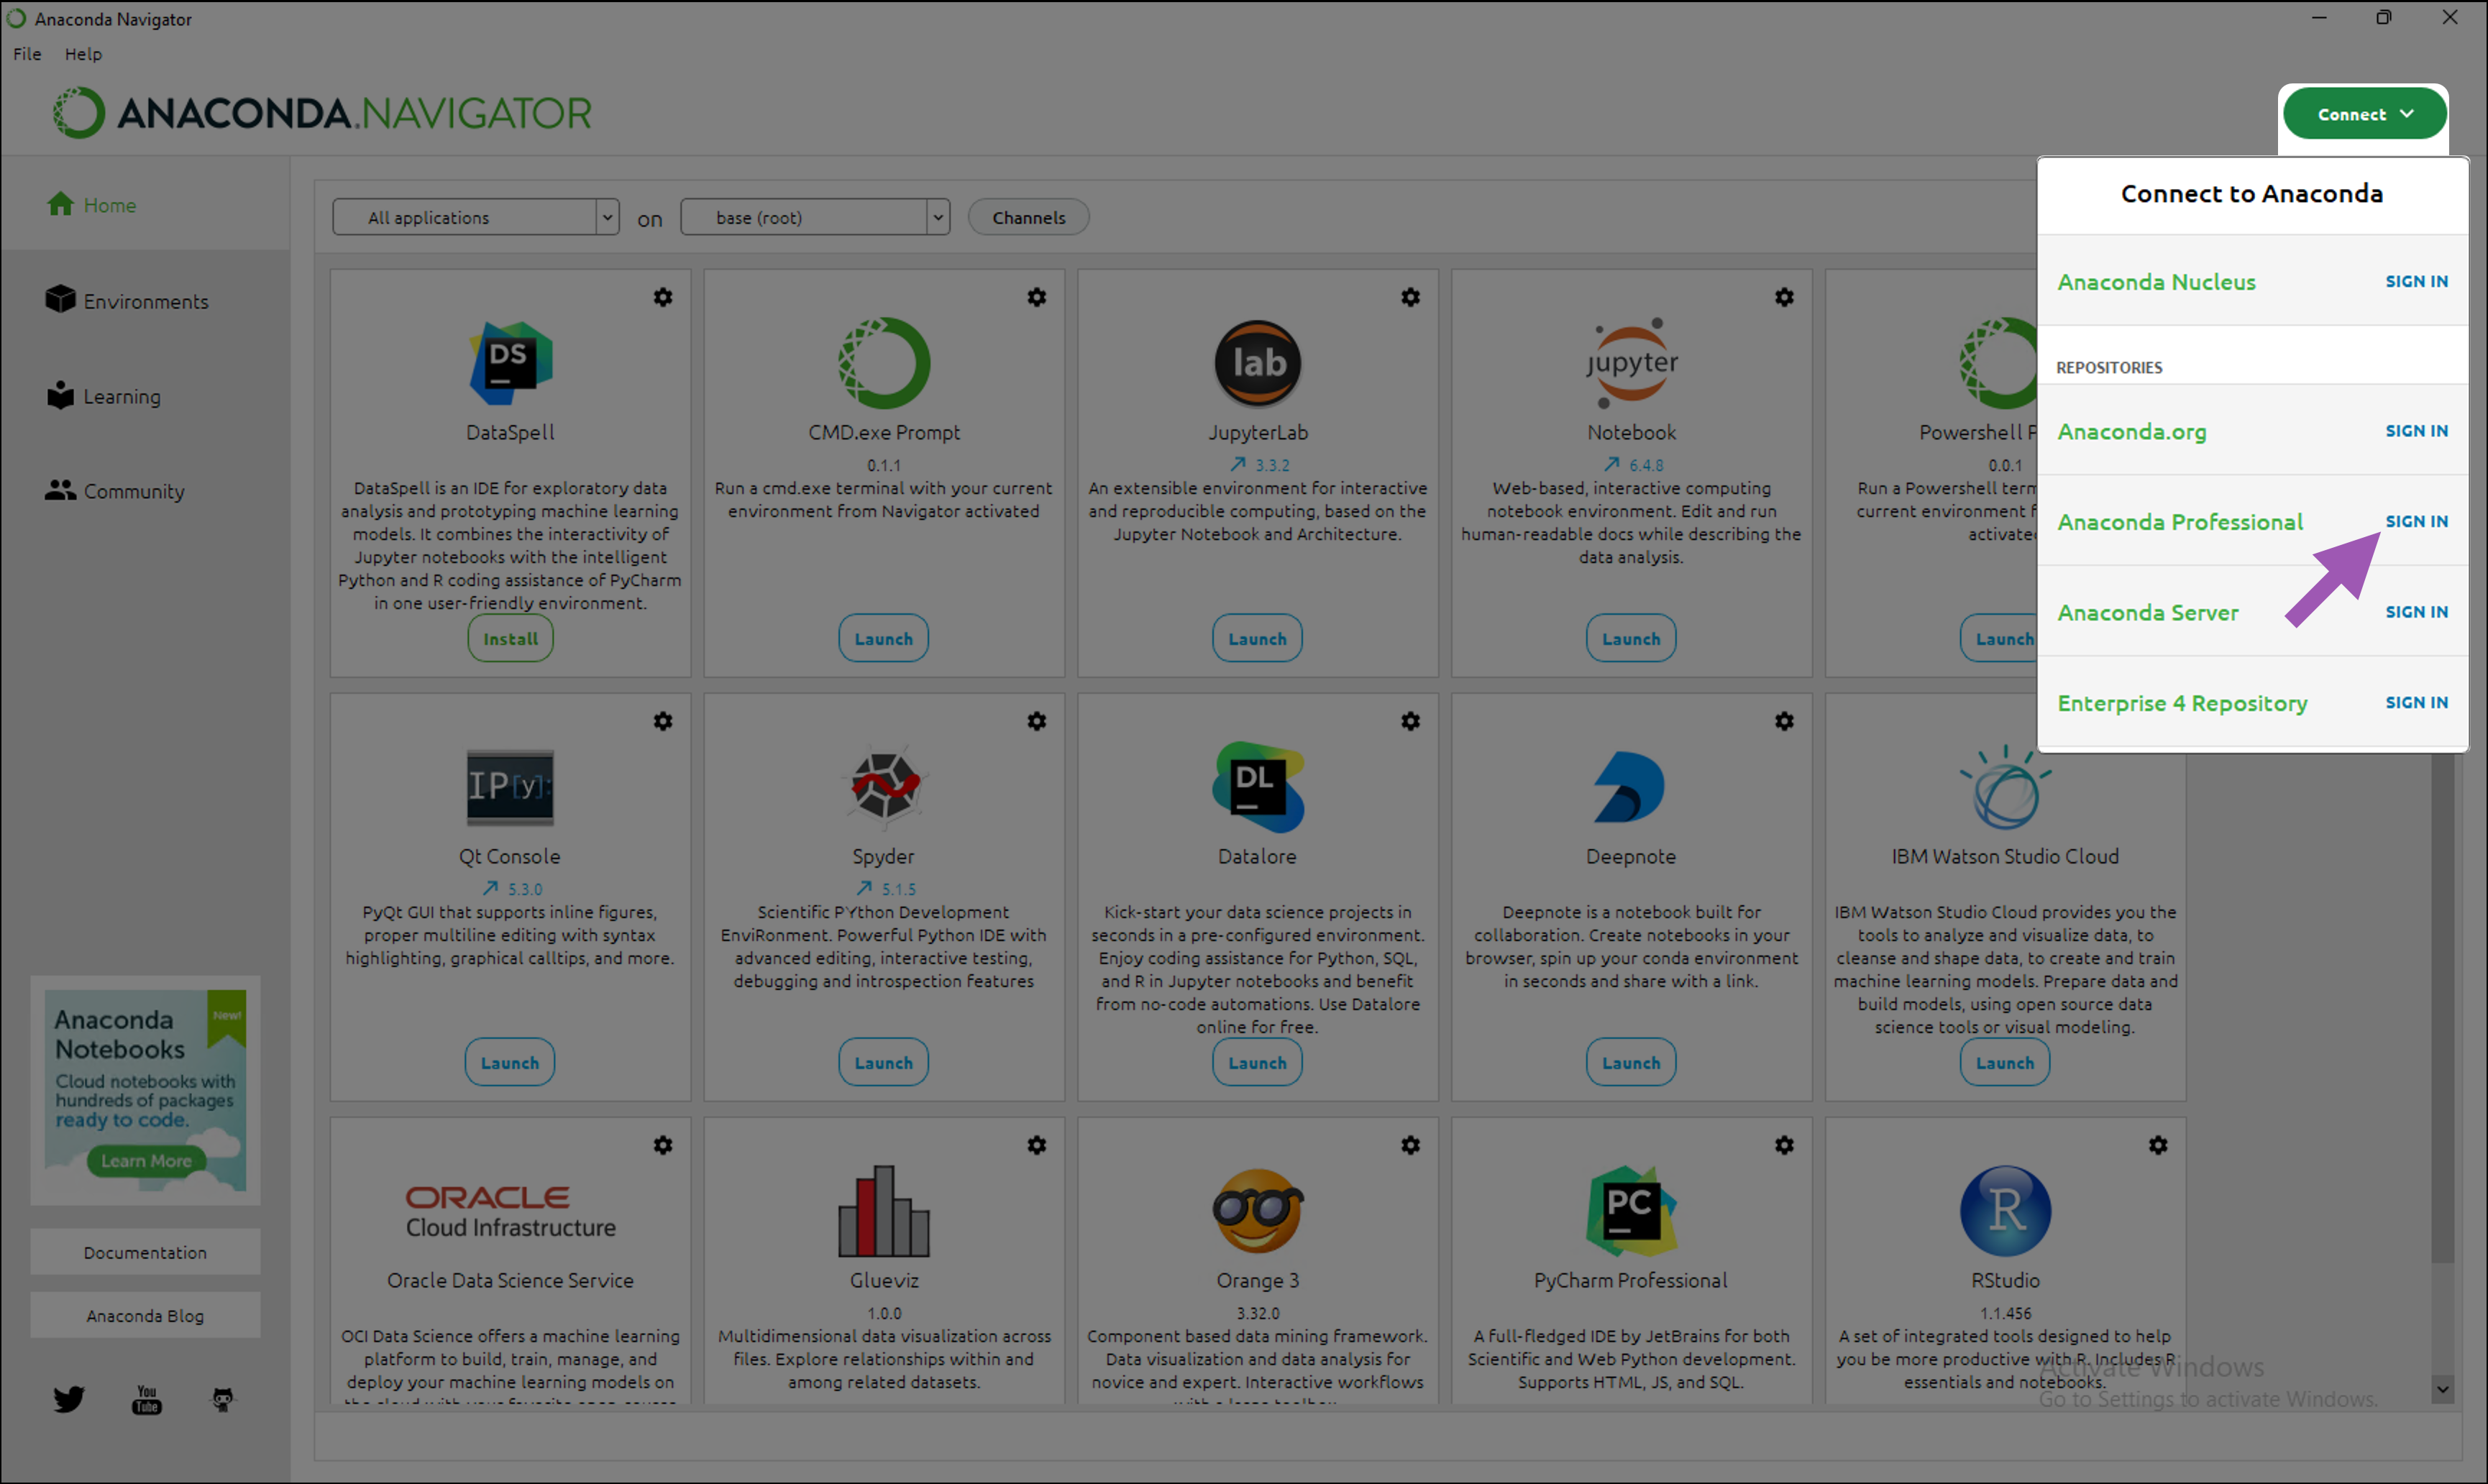The width and height of the screenshot is (2488, 1484).
Task: Open Deepnote tile gear options
Action: click(1784, 721)
